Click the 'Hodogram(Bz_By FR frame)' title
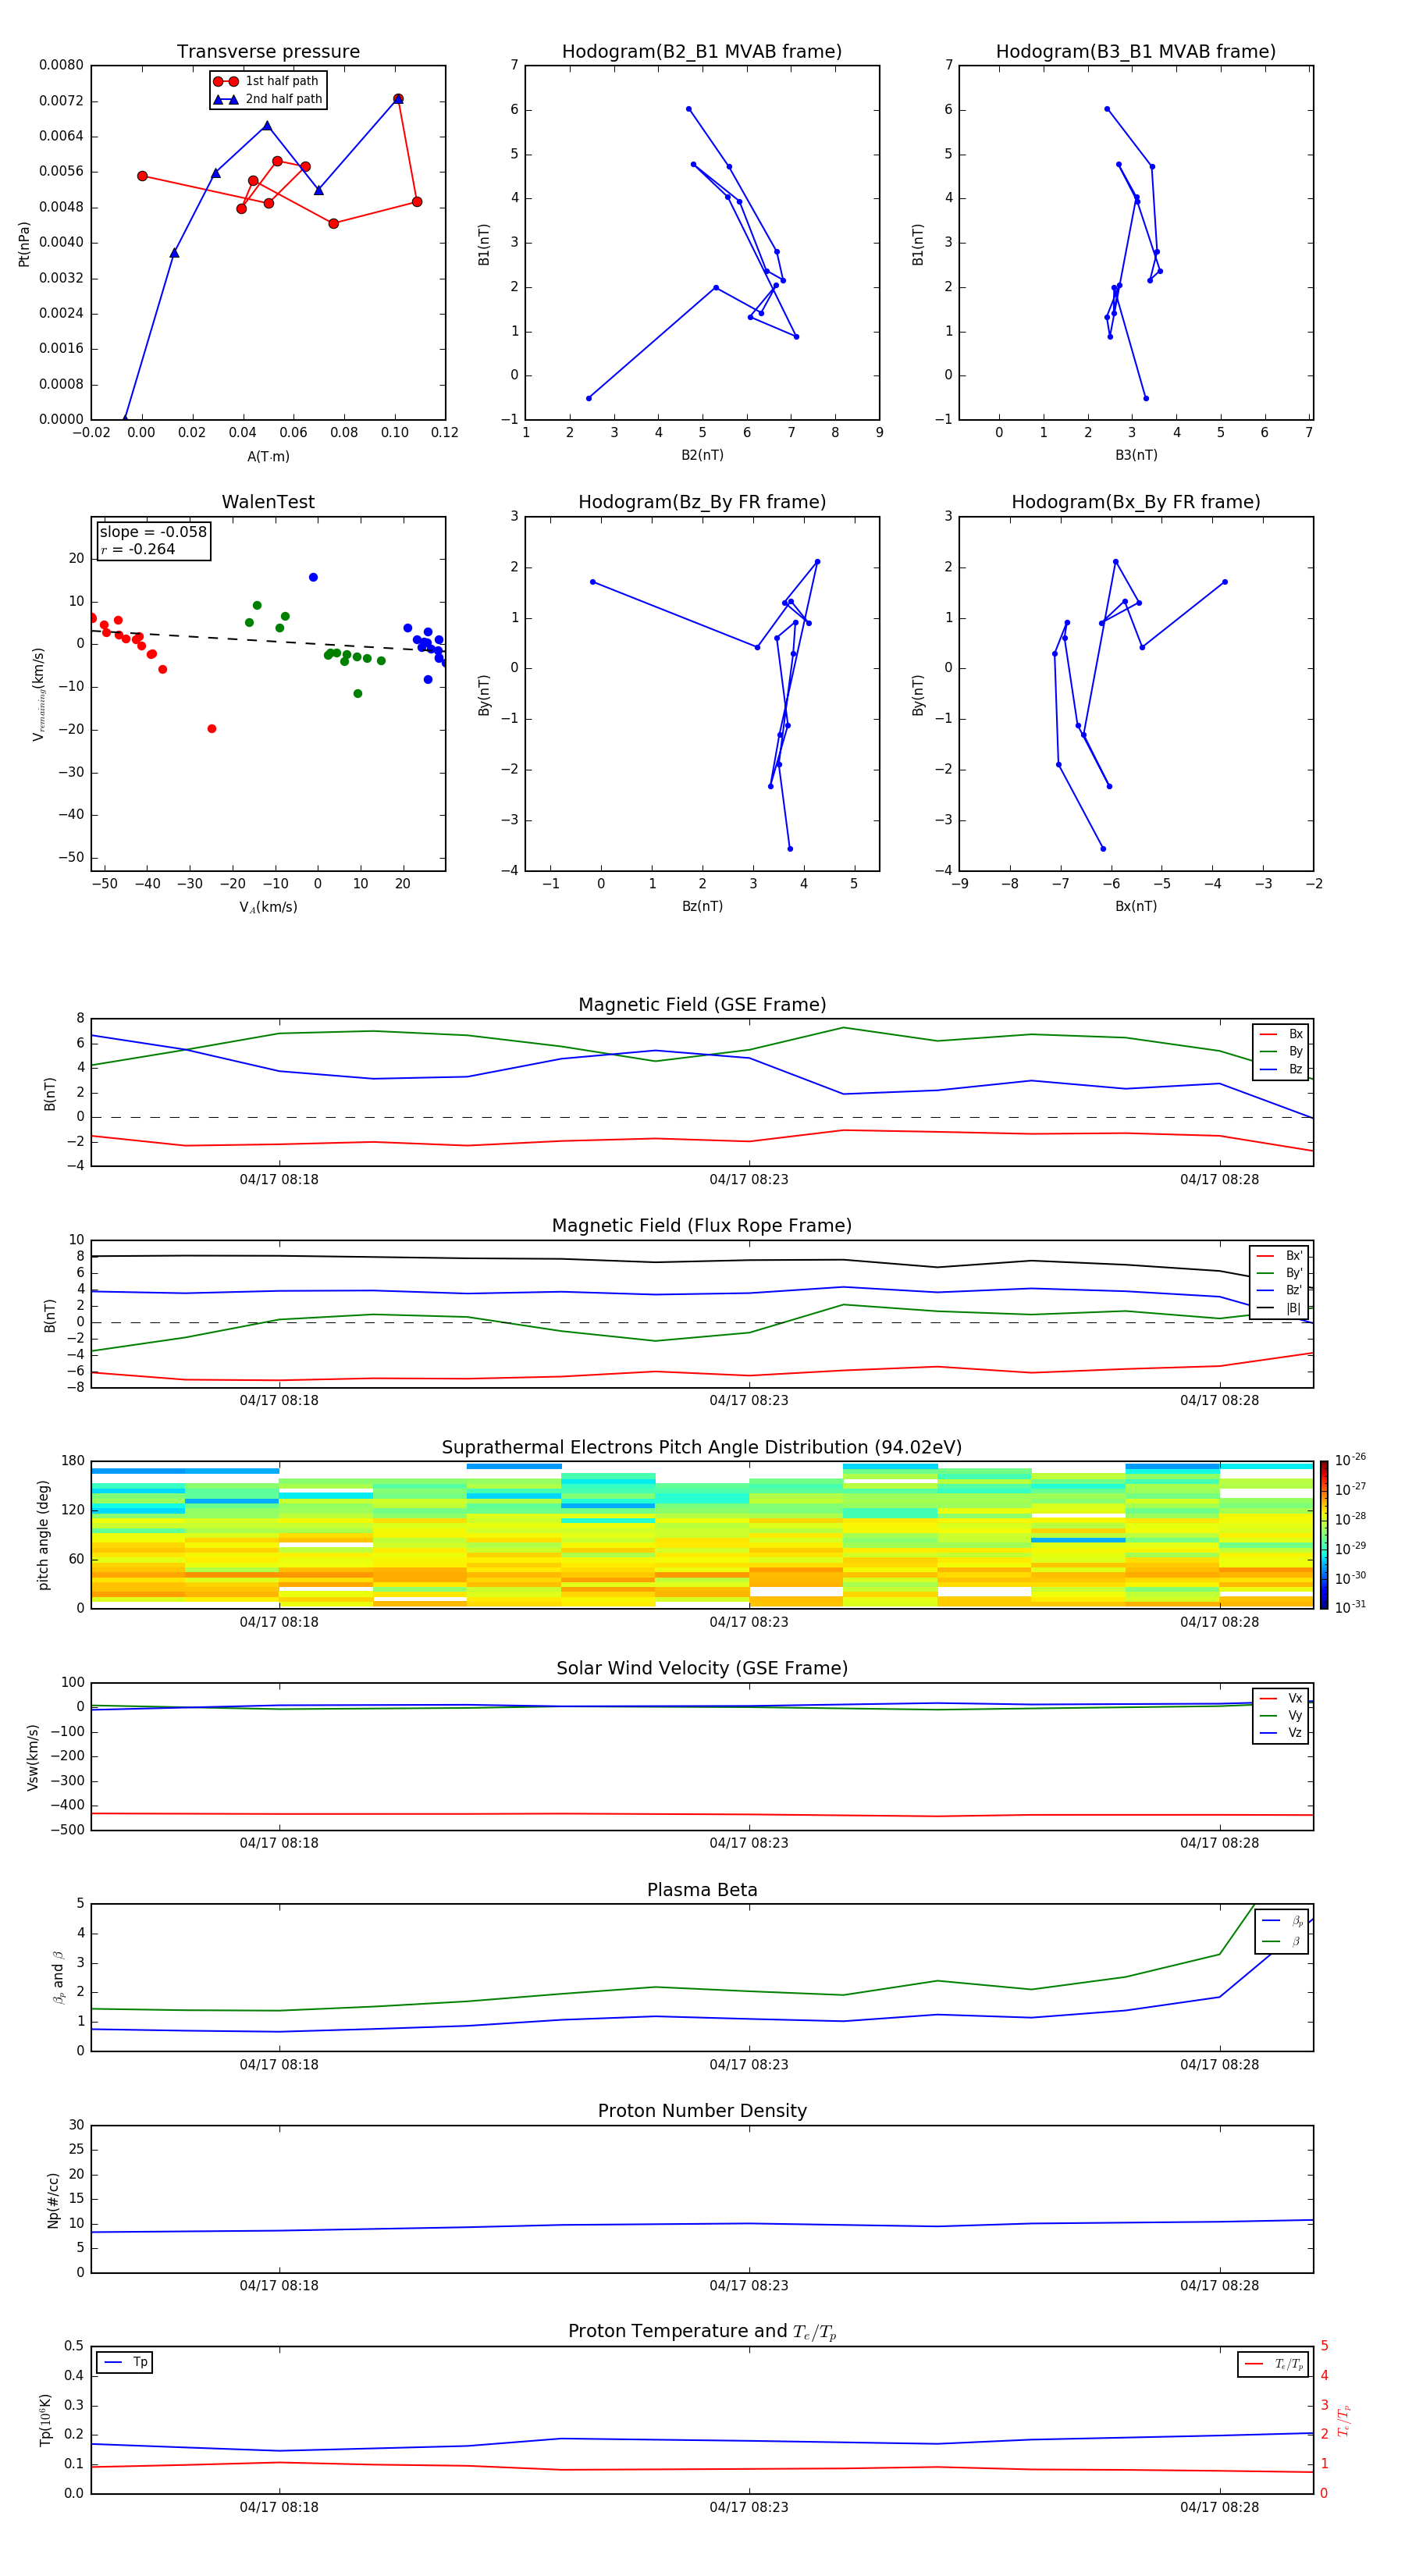Viewport: 1405px width, 2576px height. pos(702,502)
